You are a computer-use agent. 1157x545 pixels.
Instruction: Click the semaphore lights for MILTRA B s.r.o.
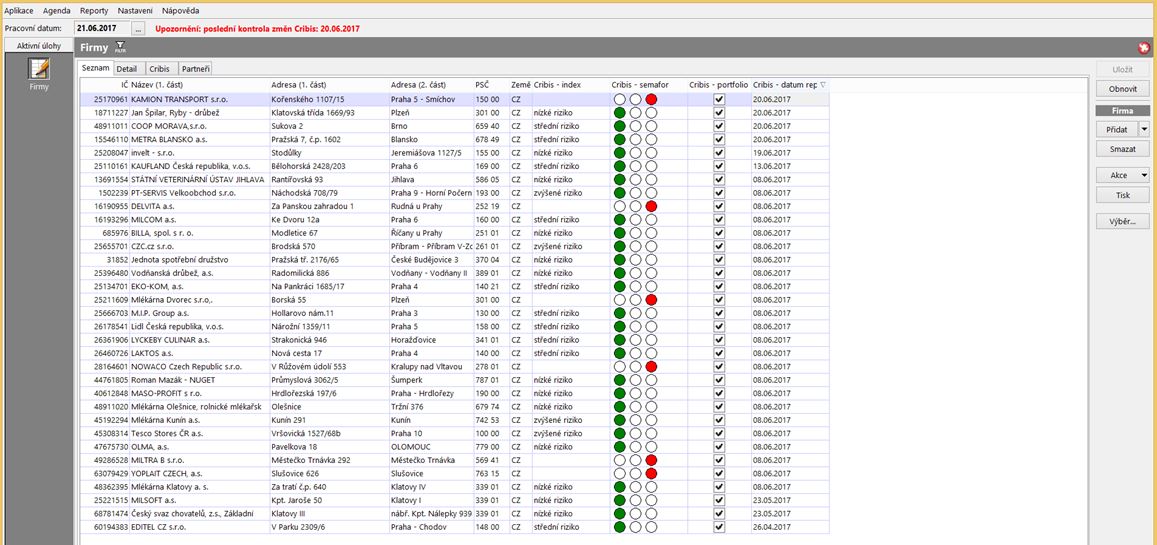tap(635, 460)
